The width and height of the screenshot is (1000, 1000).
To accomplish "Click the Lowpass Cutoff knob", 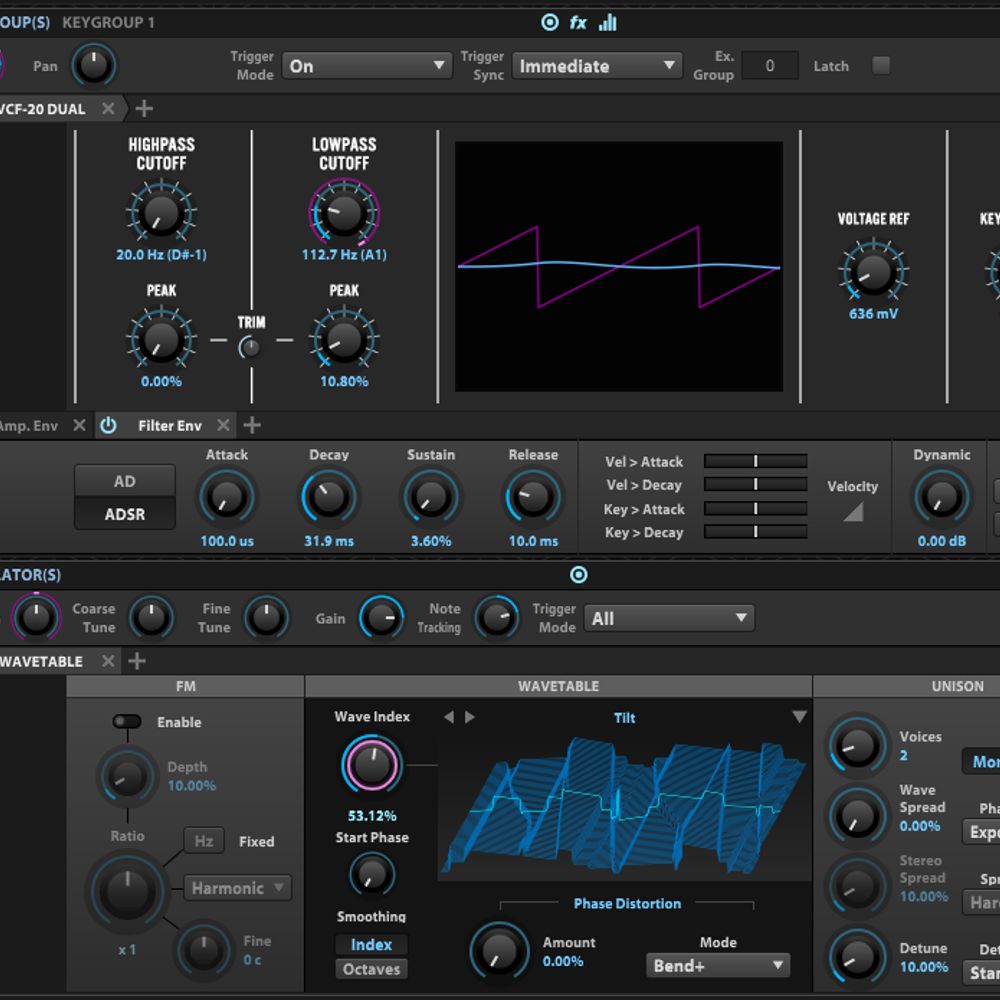I will 344,213.
